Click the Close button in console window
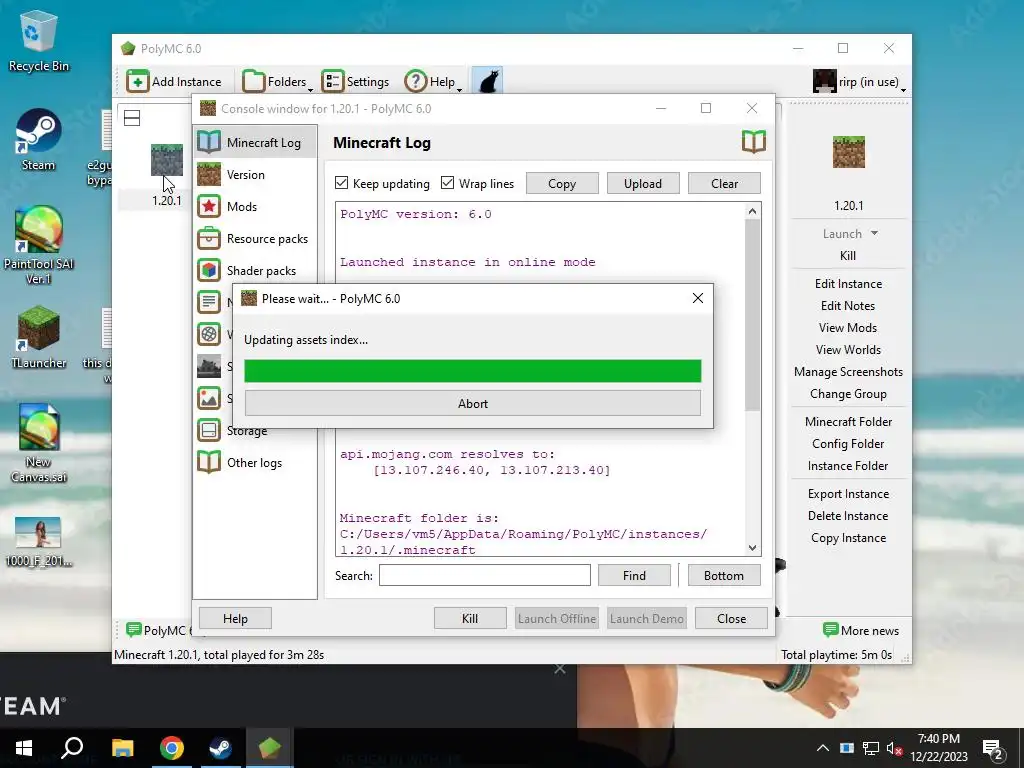 click(731, 618)
